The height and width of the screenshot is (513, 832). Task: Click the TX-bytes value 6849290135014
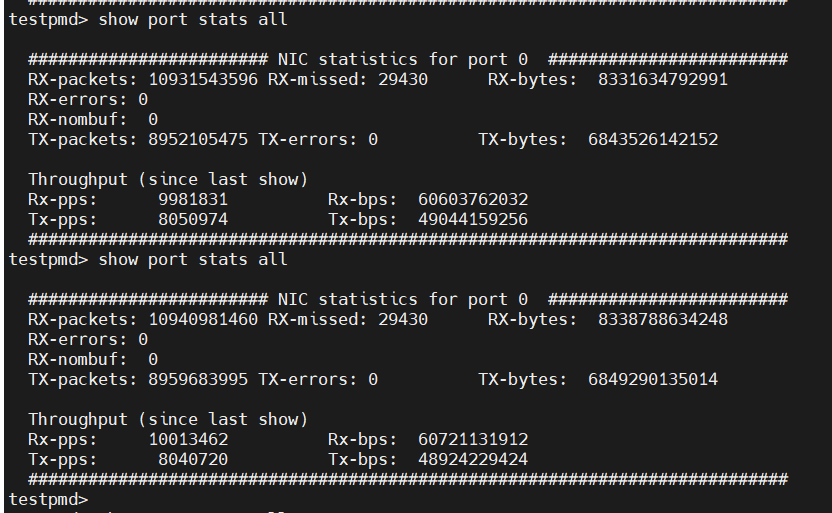(653, 379)
